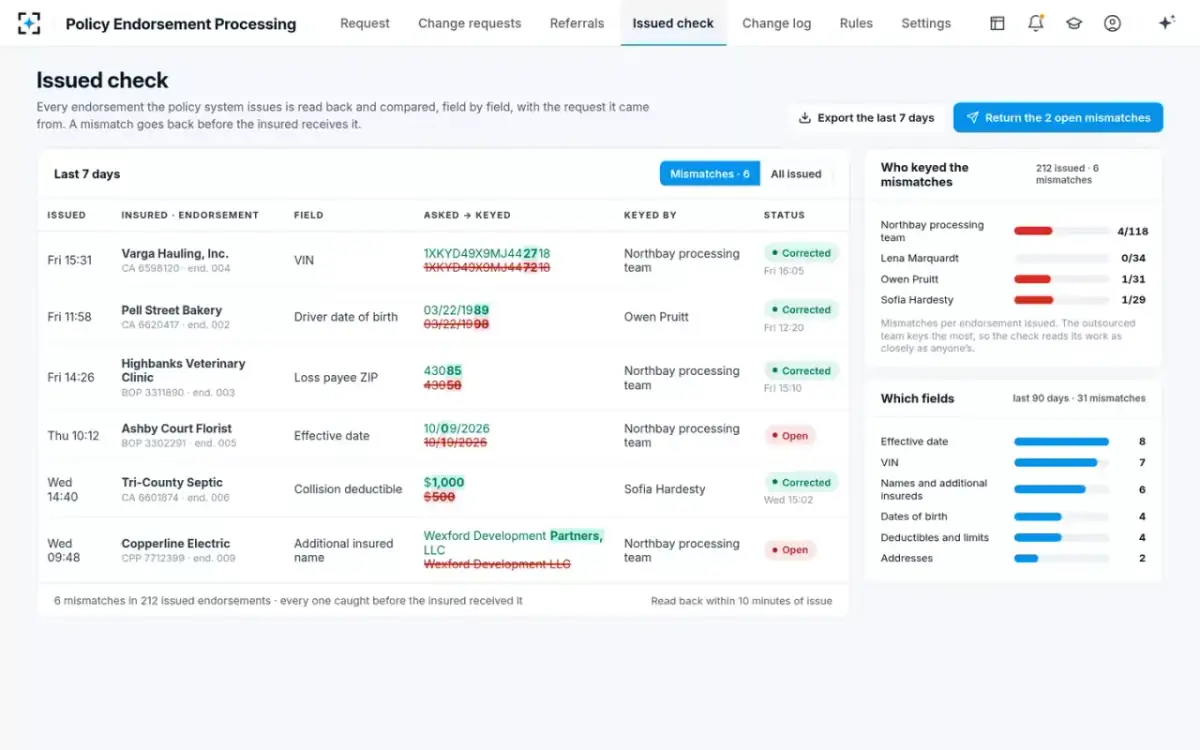
Task: Open the Change log tab
Action: (x=776, y=23)
